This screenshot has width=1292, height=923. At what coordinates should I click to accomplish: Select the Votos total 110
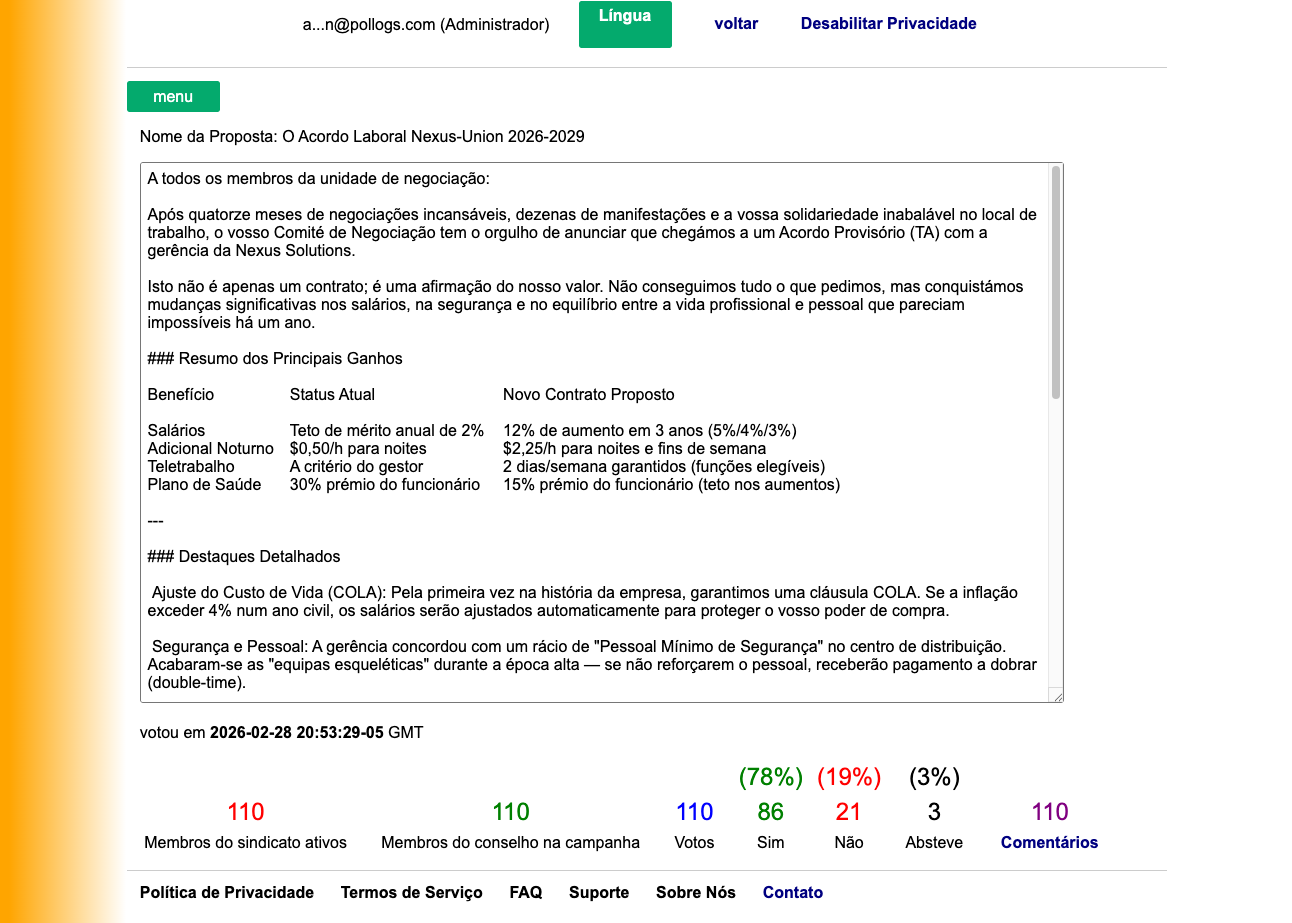(694, 812)
